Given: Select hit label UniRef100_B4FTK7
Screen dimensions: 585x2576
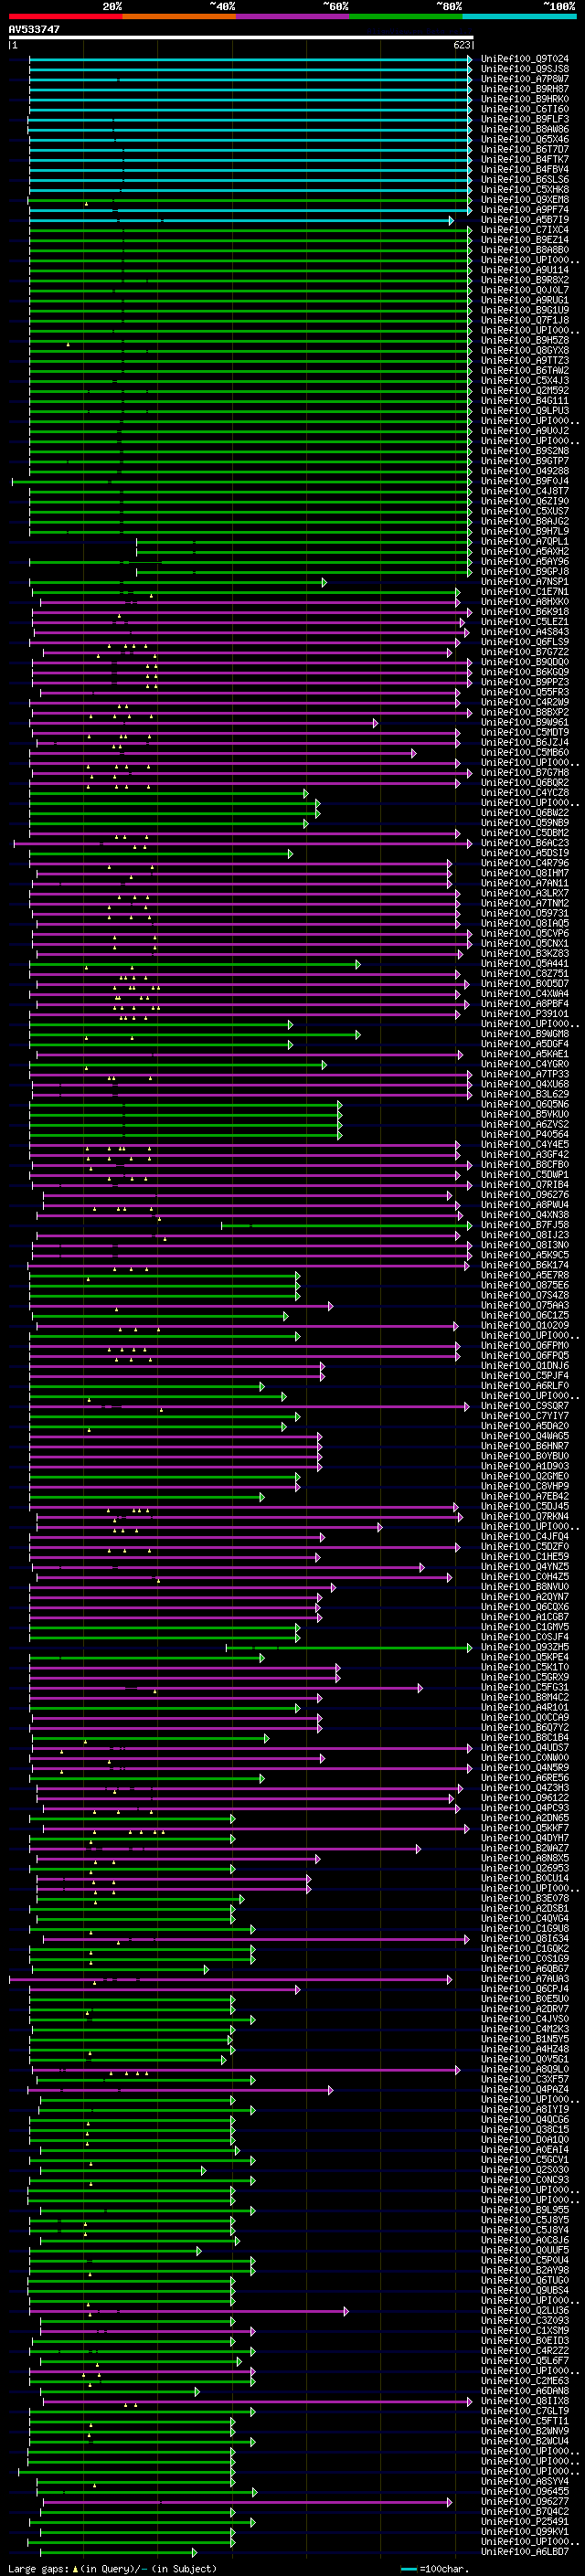Looking at the screenshot, I should pyautogui.click(x=525, y=160).
